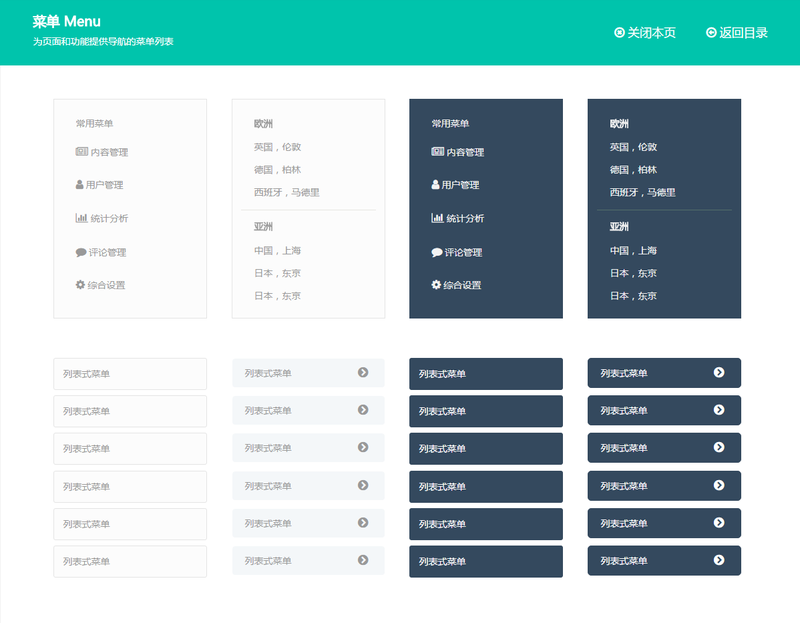Click chevron arrow on first dark 列表式菜单 row
800x623 pixels.
[x=719, y=373]
